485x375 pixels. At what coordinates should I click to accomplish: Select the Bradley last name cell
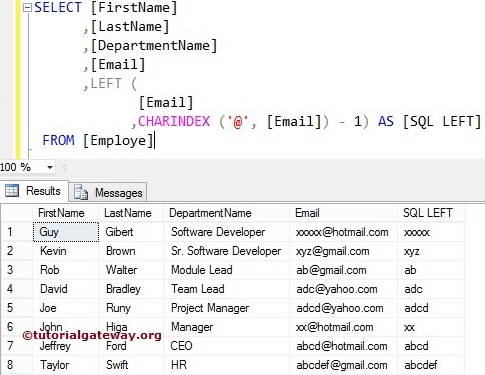[131, 289]
